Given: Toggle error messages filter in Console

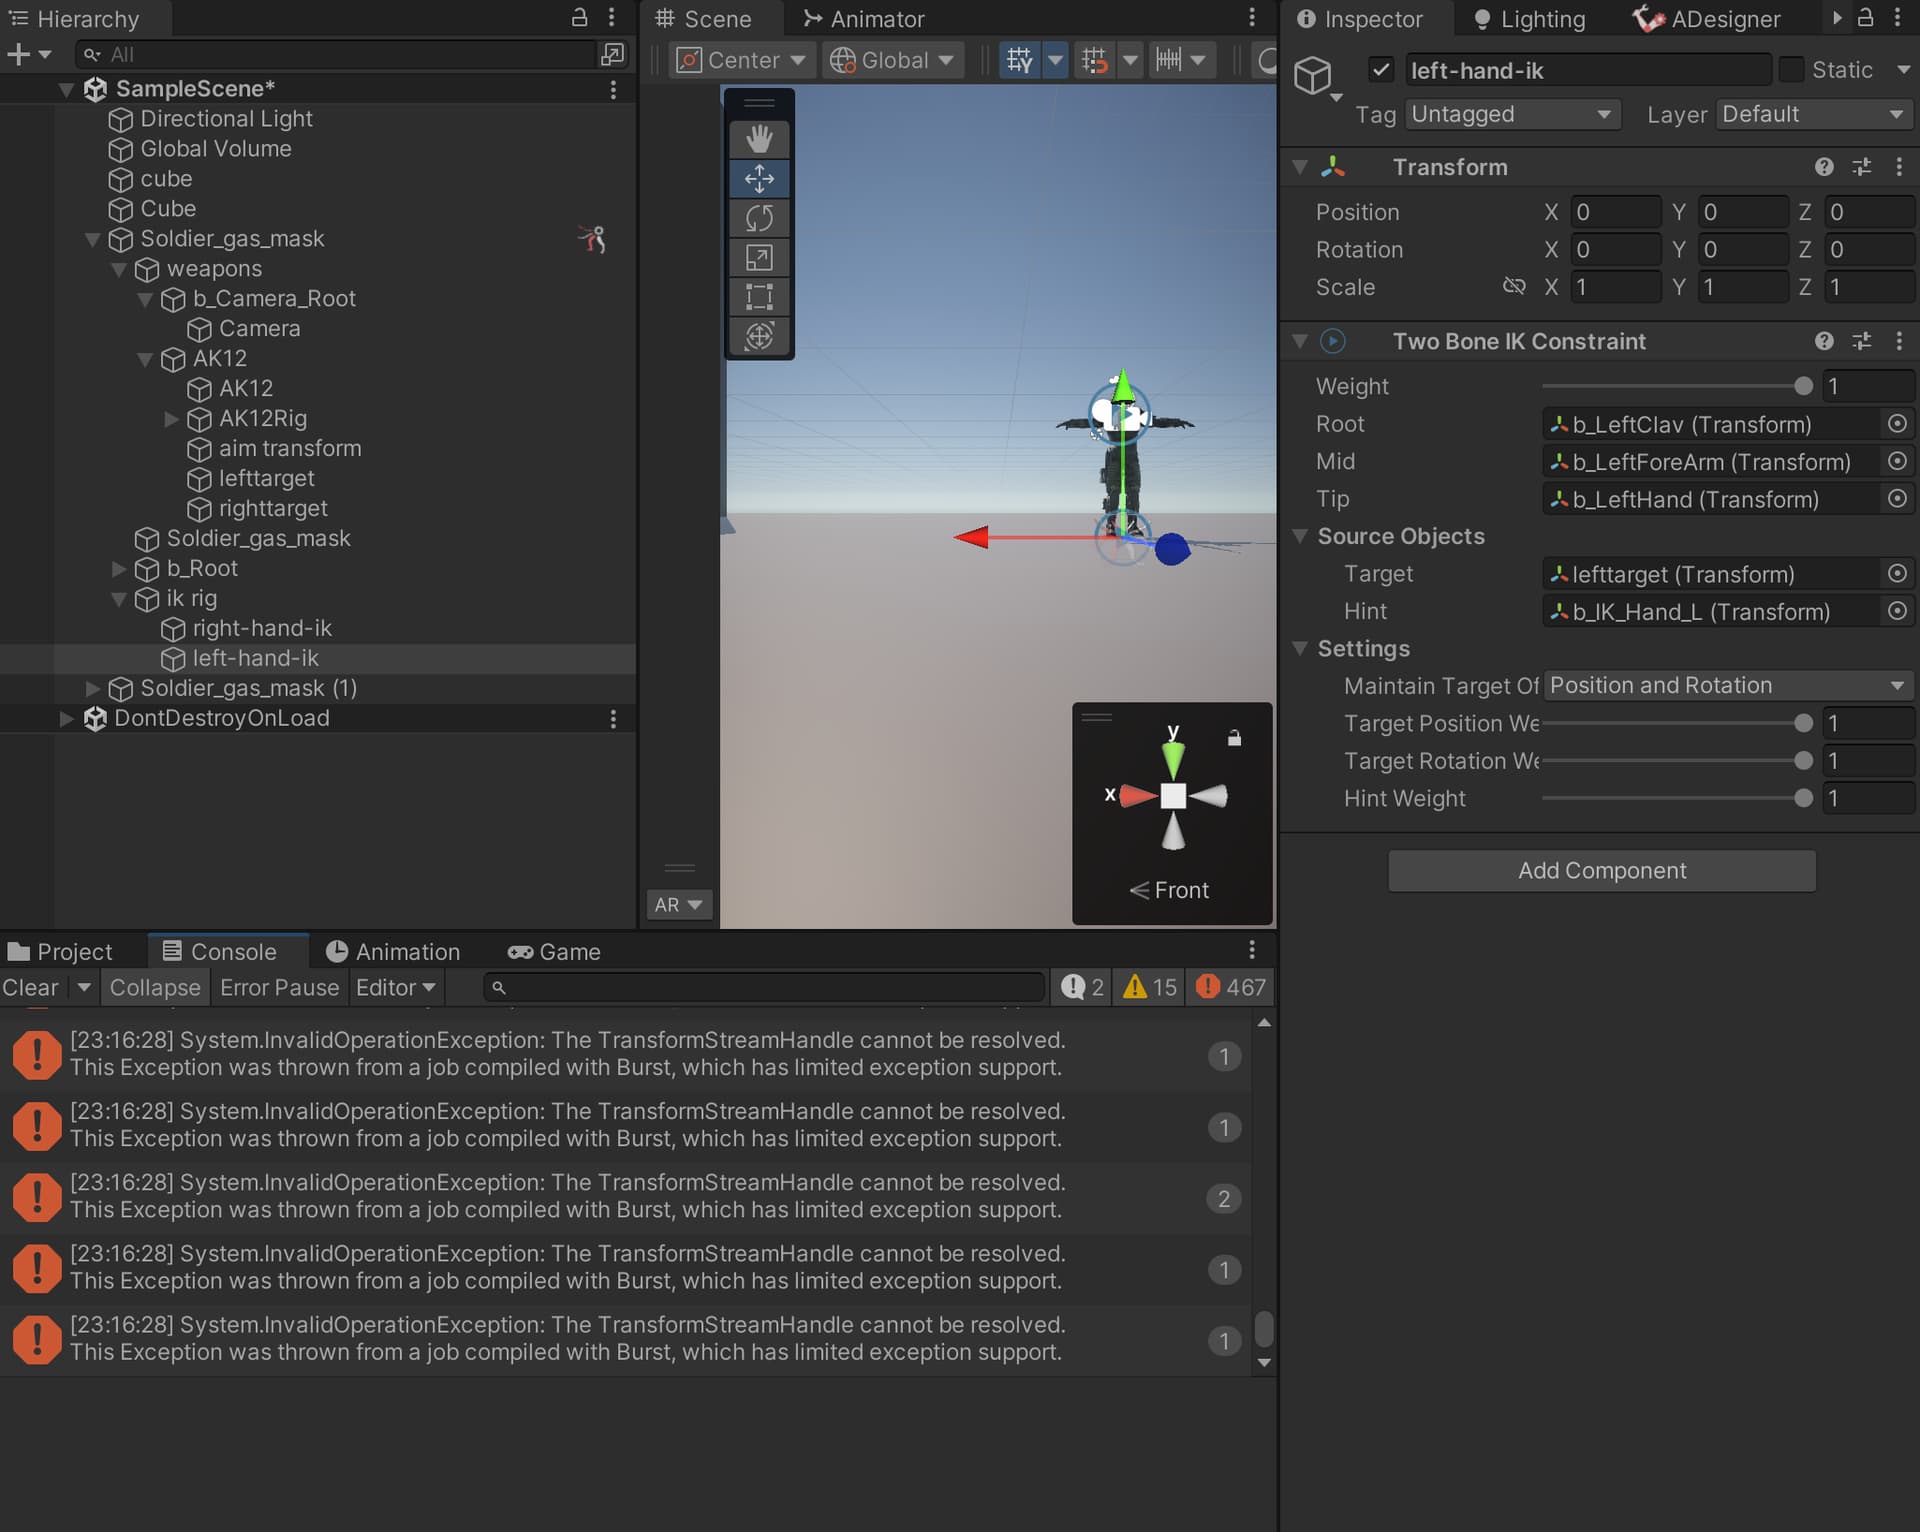Looking at the screenshot, I should click(x=1229, y=987).
